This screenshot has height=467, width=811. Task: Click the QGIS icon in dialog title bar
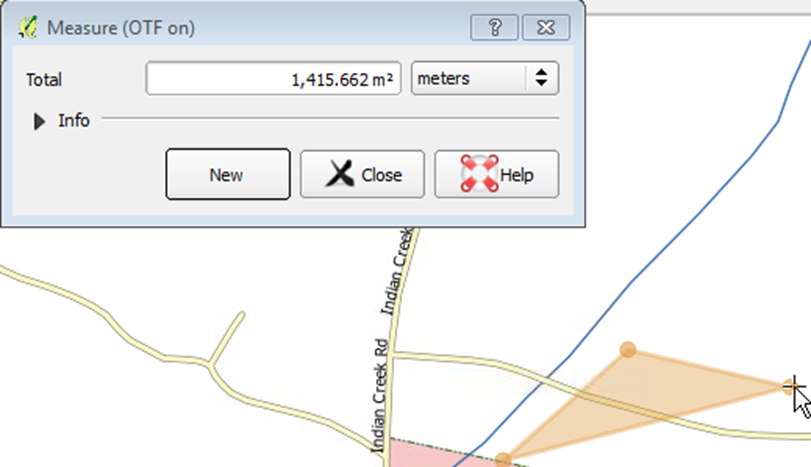28,27
